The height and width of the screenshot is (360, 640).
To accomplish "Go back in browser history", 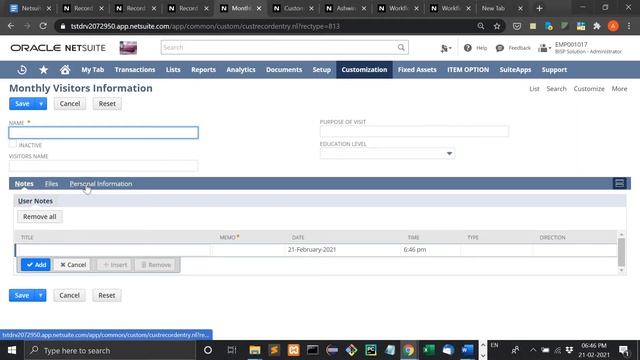I will point(11,26).
